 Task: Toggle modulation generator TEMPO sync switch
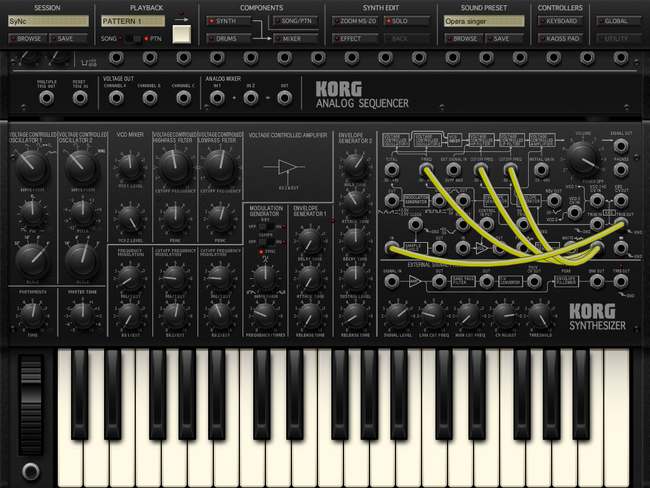[x=267, y=242]
